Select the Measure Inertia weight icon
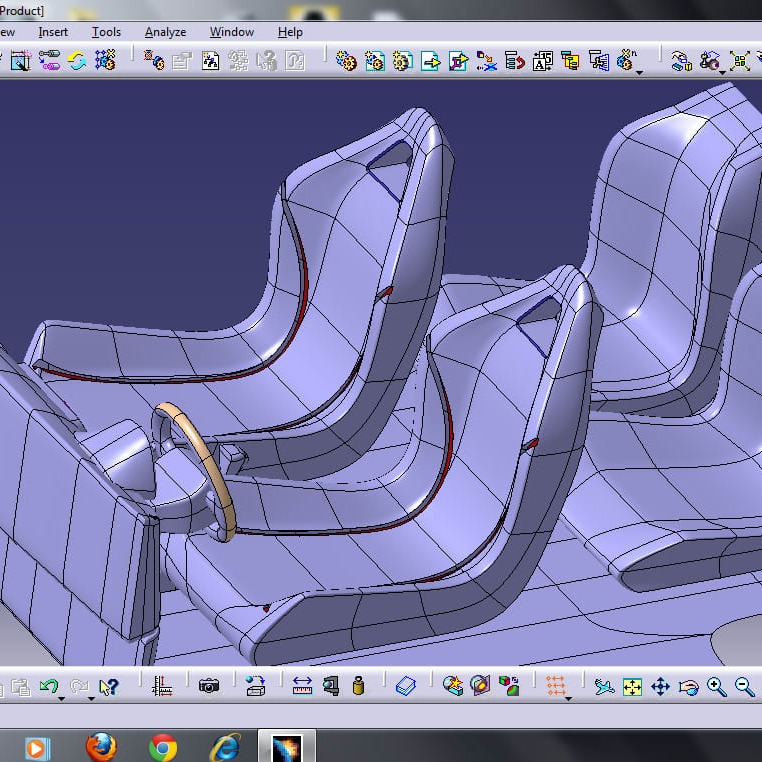This screenshot has width=762, height=762. 359,686
